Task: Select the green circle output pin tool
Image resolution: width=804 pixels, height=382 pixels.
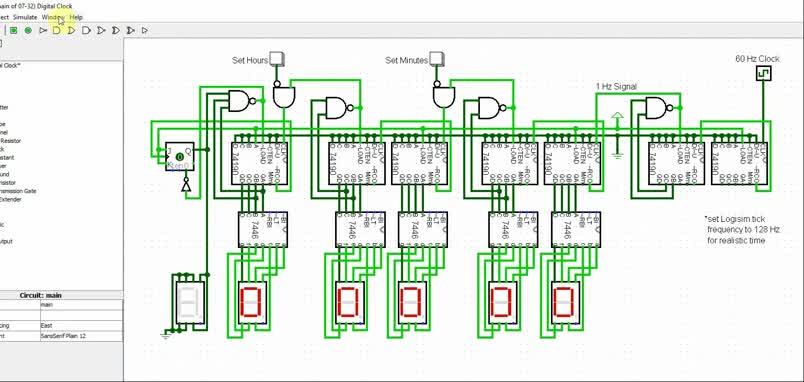Action: [x=28, y=31]
